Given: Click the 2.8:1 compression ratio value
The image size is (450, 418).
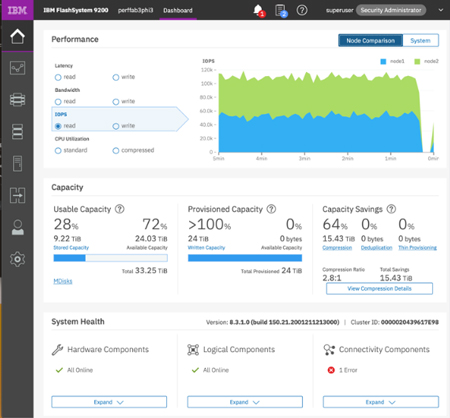Looking at the screenshot, I should pos(332,278).
